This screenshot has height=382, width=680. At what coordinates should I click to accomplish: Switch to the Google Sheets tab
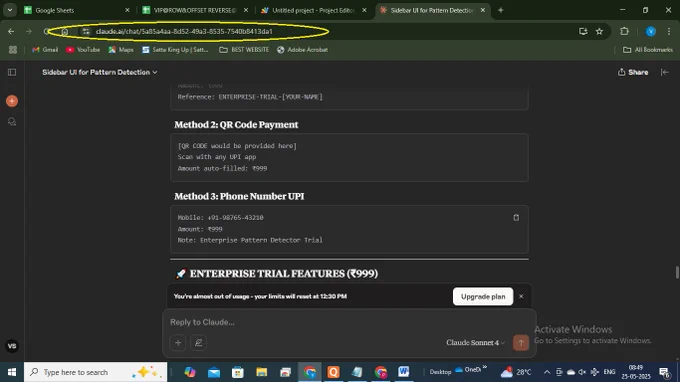[76, 10]
